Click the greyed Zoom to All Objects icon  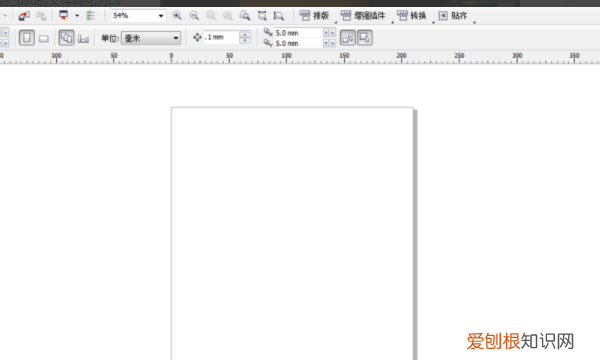tap(228, 16)
